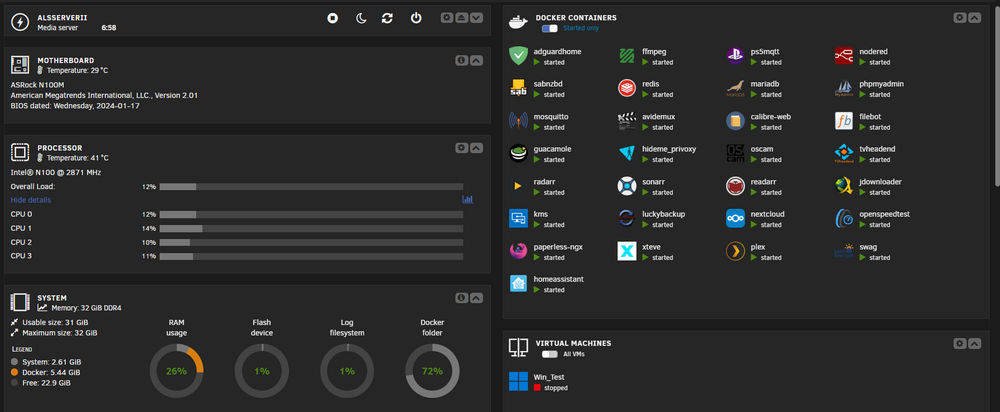Image resolution: width=1000 pixels, height=412 pixels.
Task: Collapse the Virtual Machines panel
Action: (x=974, y=344)
